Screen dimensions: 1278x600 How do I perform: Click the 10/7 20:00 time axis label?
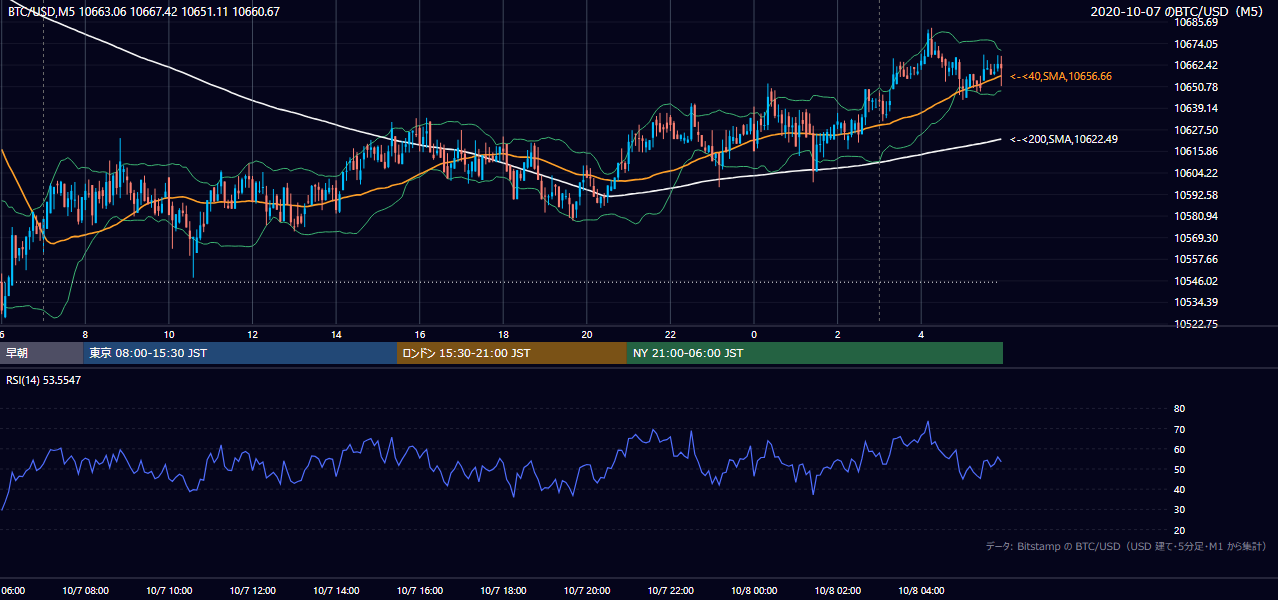click(587, 591)
